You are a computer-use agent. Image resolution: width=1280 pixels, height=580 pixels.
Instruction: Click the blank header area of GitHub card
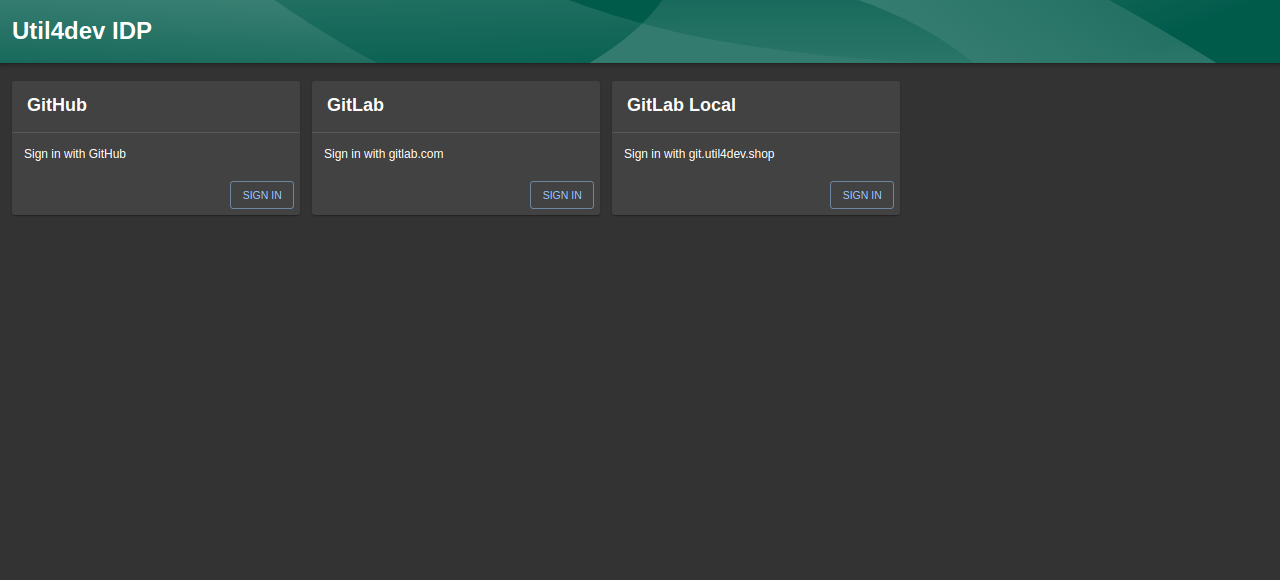point(200,105)
